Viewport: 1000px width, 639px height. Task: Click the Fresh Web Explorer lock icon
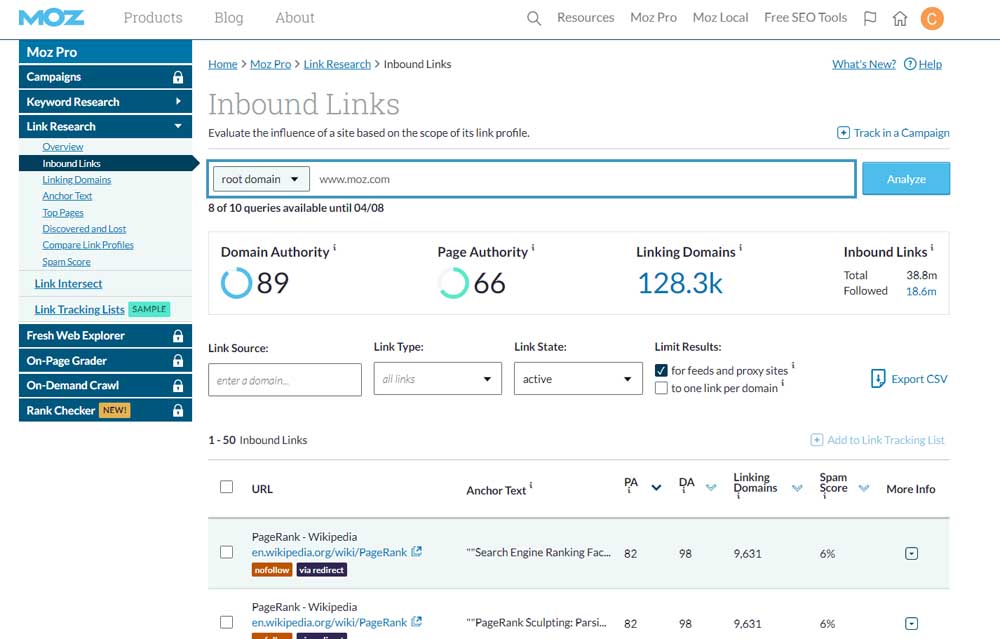point(178,336)
